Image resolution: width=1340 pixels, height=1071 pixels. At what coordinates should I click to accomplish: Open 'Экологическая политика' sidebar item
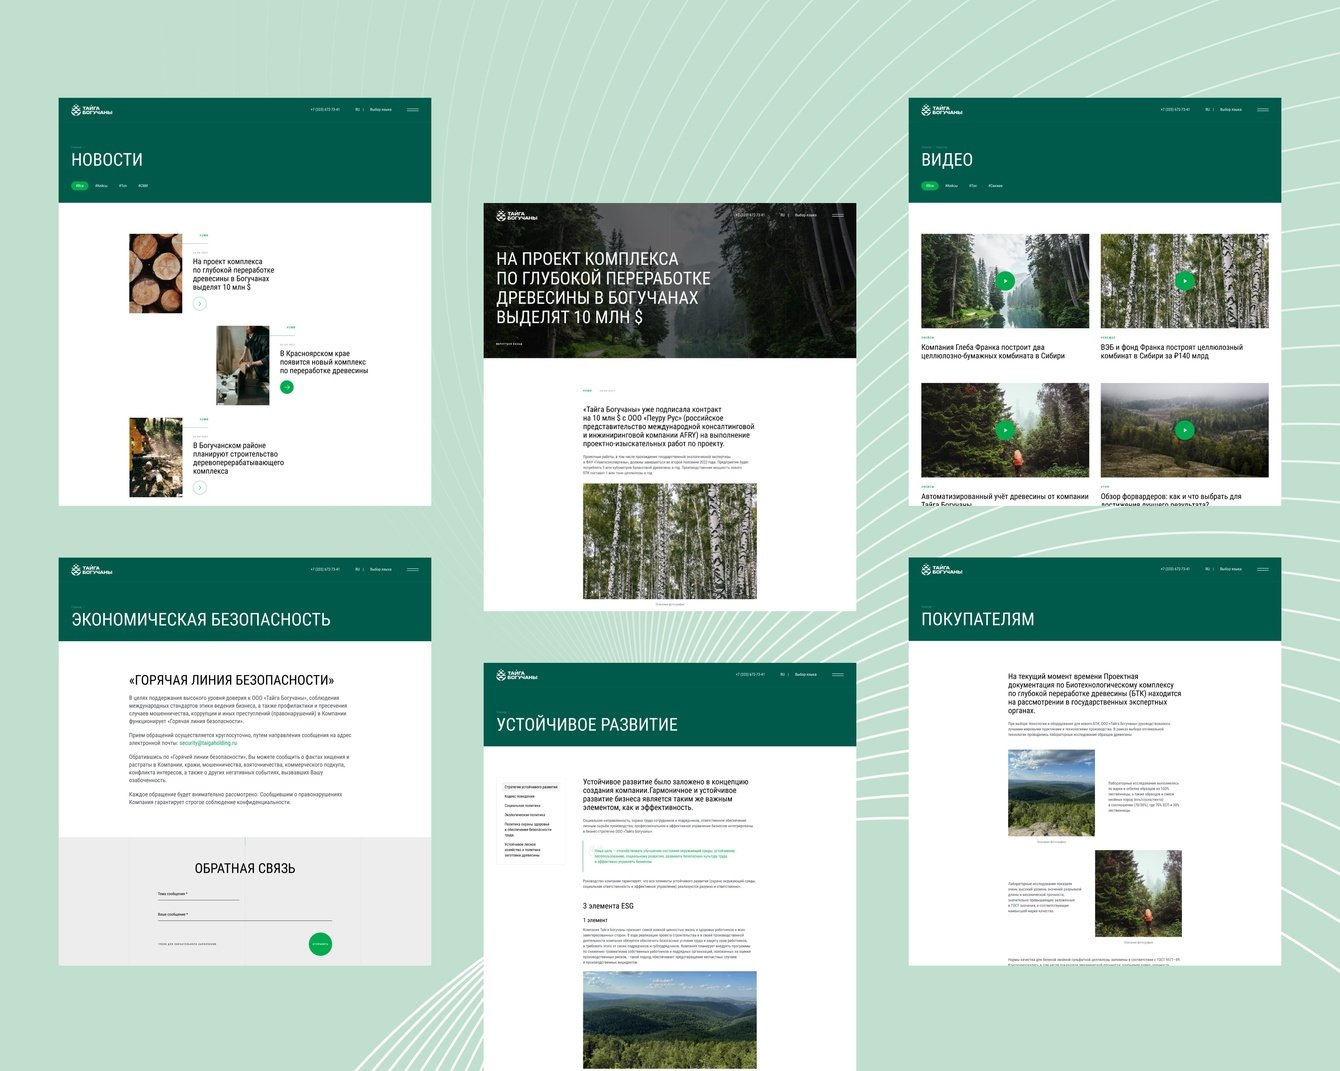[525, 814]
